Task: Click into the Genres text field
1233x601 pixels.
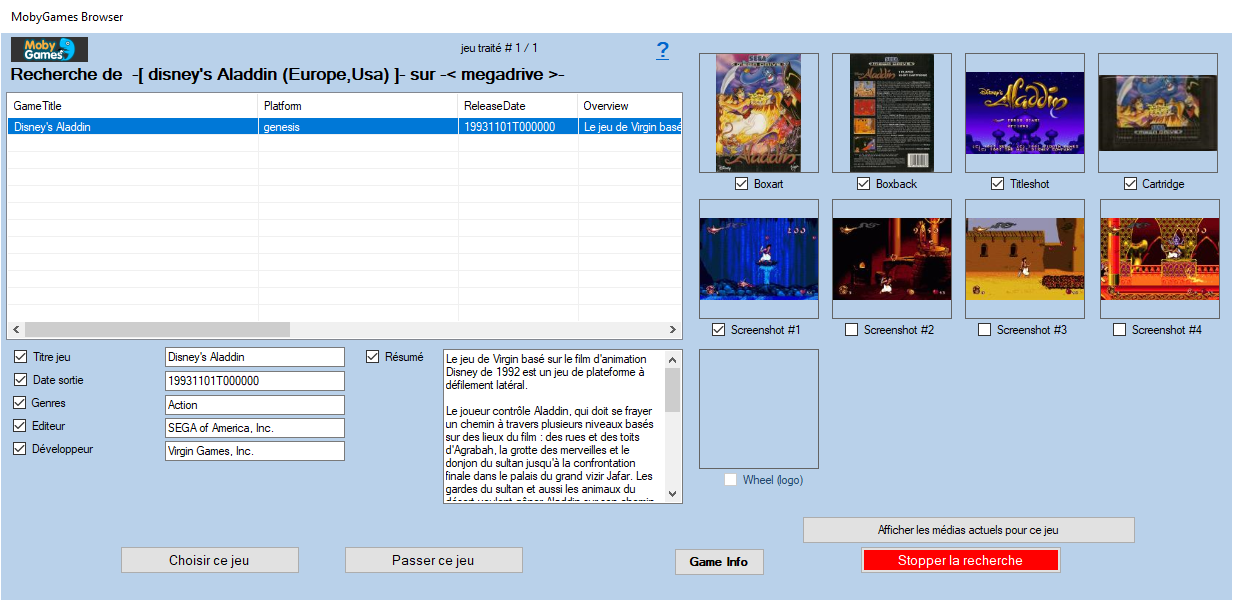Action: (254, 405)
